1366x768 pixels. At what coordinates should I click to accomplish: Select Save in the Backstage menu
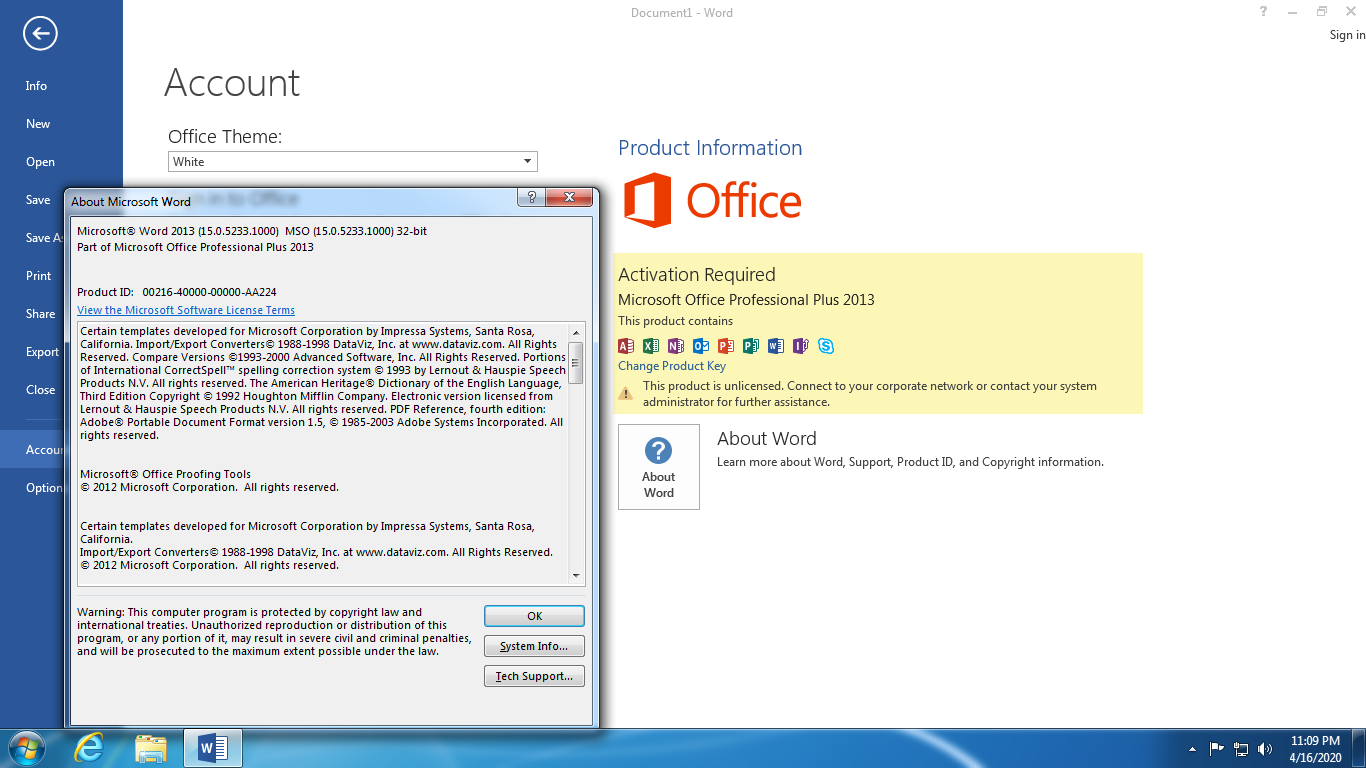click(x=38, y=200)
